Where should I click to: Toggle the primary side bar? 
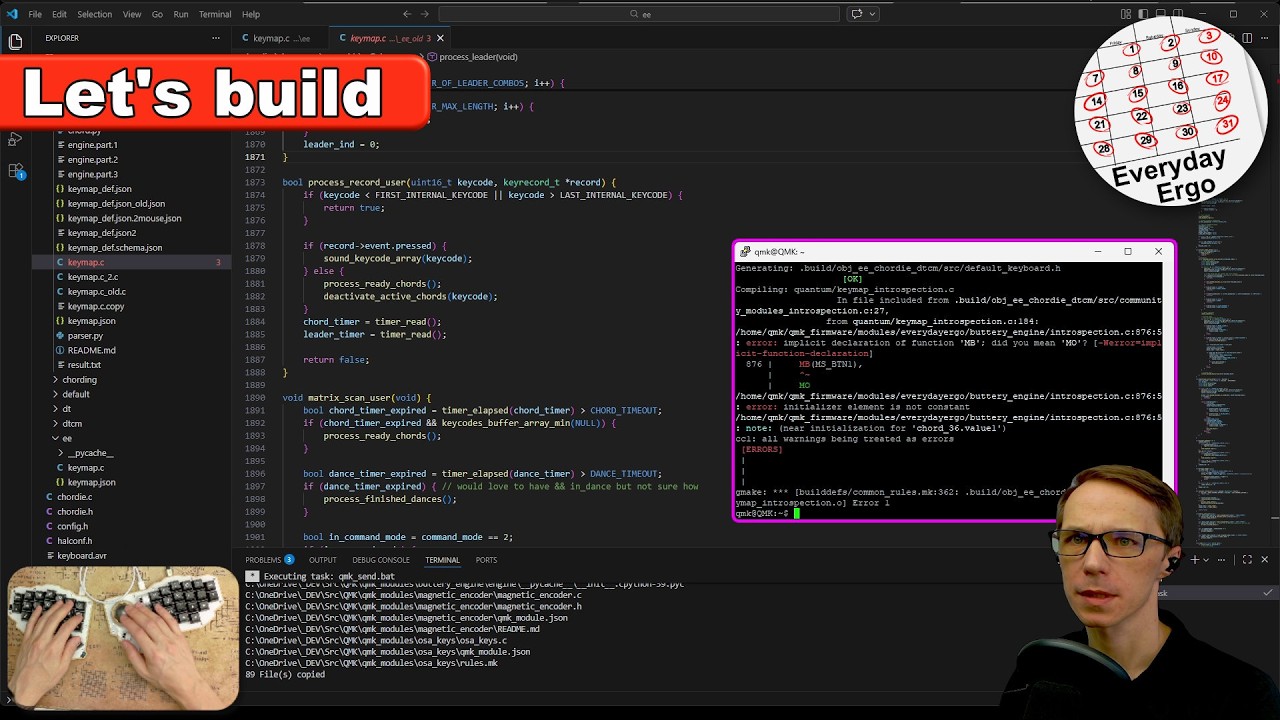click(x=1142, y=14)
